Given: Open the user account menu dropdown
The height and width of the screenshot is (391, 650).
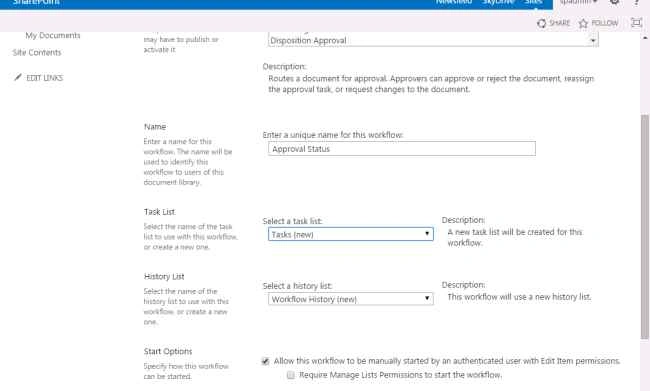Looking at the screenshot, I should tap(578, 2).
